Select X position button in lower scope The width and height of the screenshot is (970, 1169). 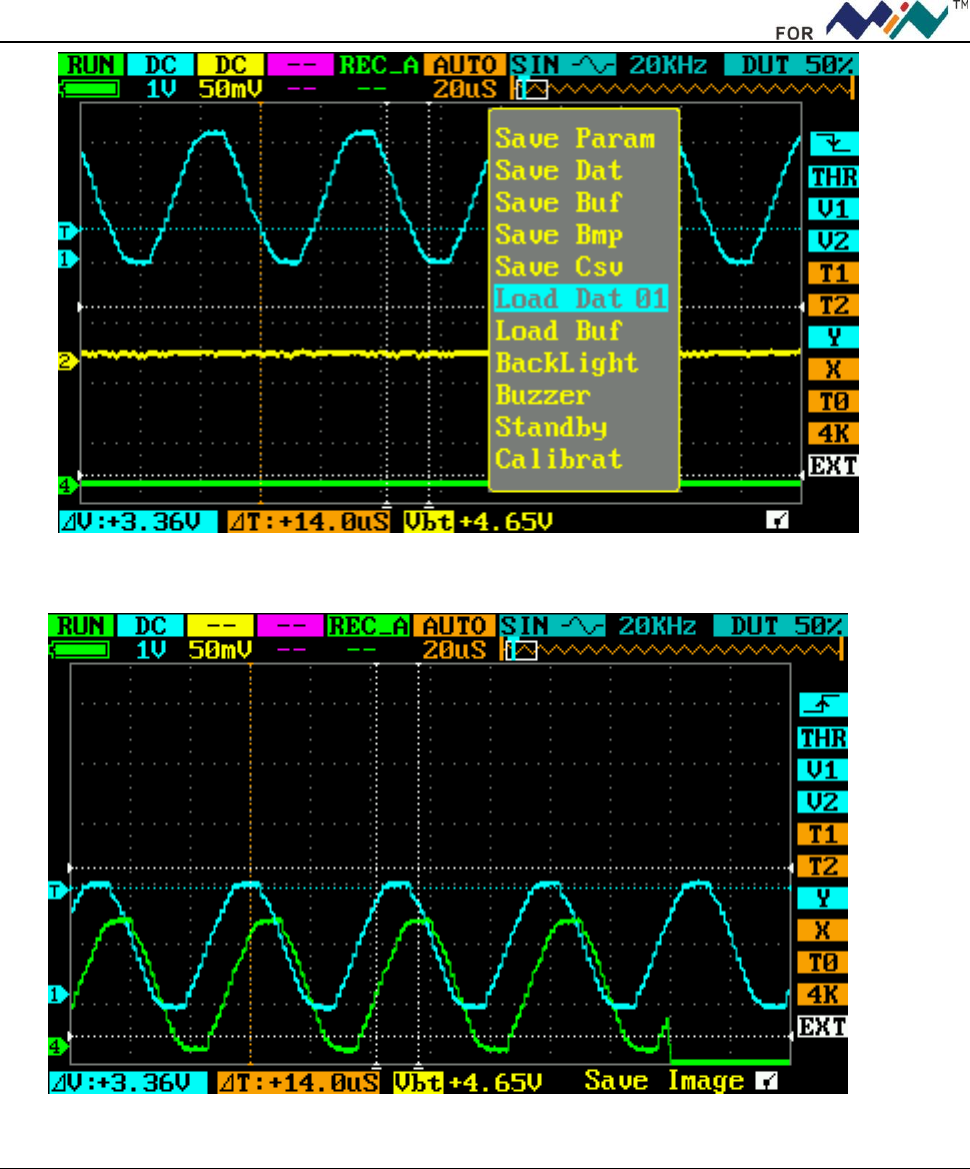coord(823,930)
